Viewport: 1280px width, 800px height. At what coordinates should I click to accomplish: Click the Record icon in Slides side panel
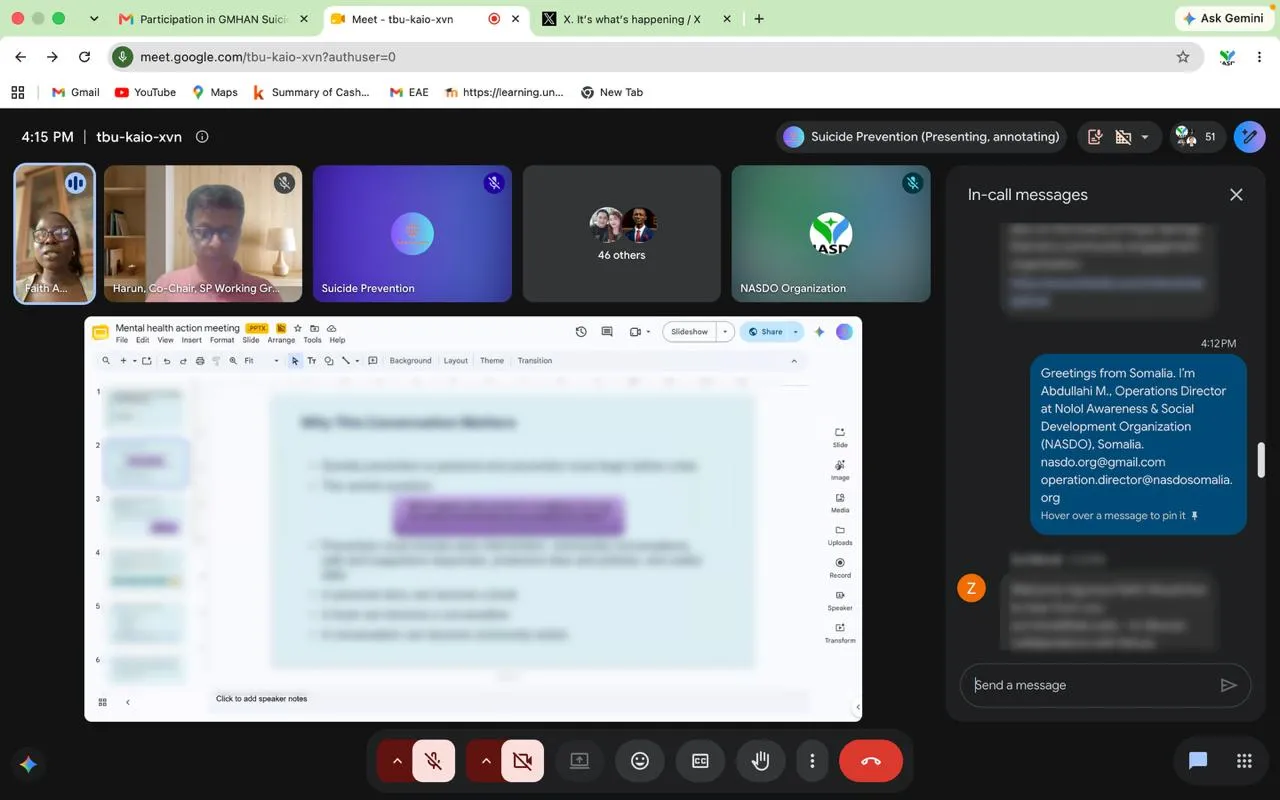(x=840, y=567)
